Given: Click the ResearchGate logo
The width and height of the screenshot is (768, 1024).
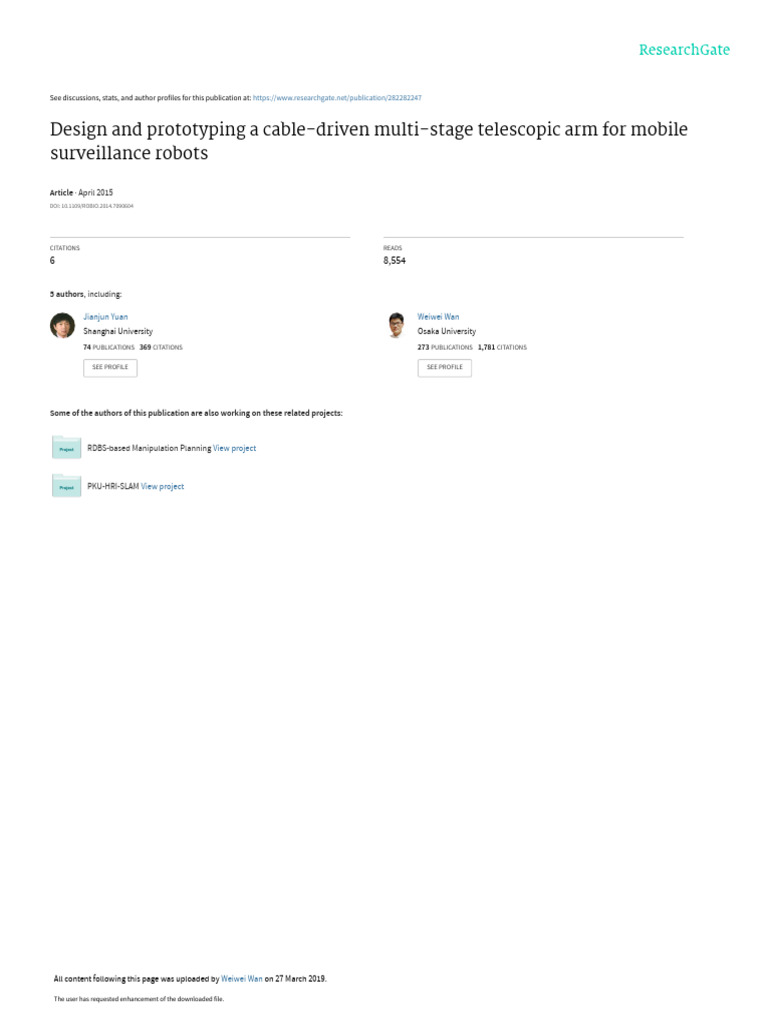Looking at the screenshot, I should click(684, 50).
